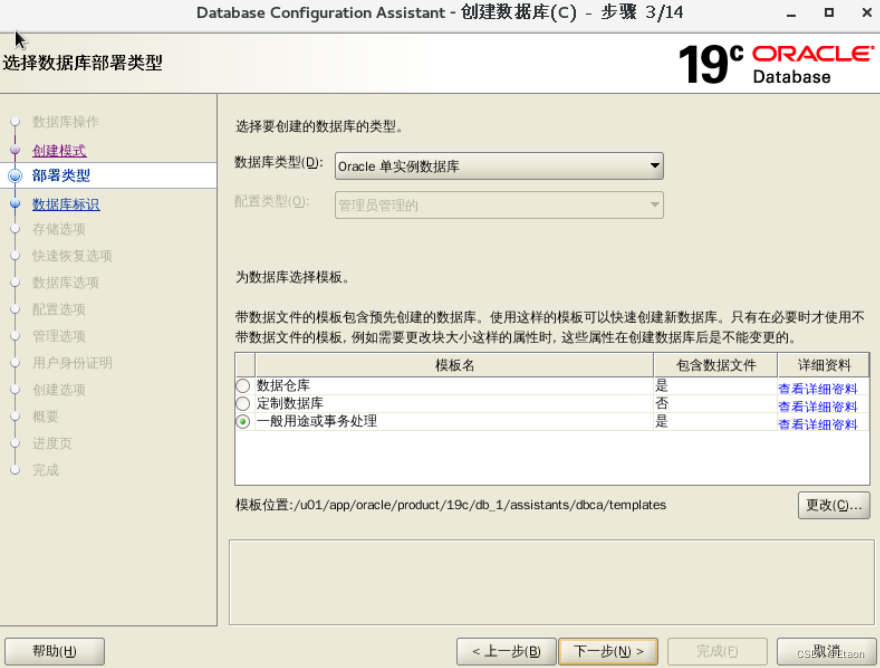Click 快速恢复选项 step in sidebar
Image resolution: width=880 pixels, height=668 pixels.
pos(72,256)
